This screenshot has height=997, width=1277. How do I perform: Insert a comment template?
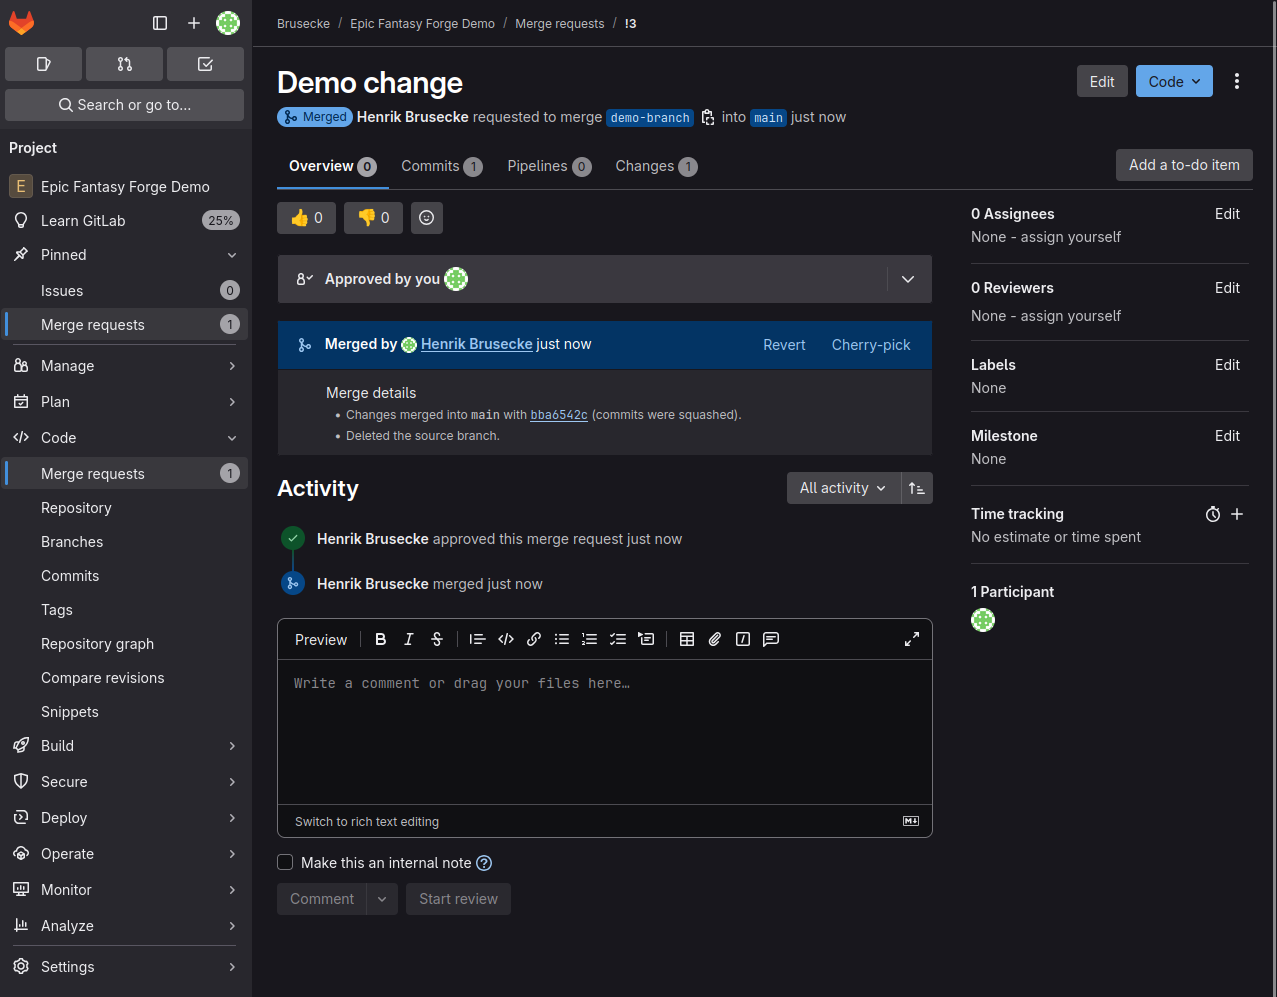coord(771,639)
